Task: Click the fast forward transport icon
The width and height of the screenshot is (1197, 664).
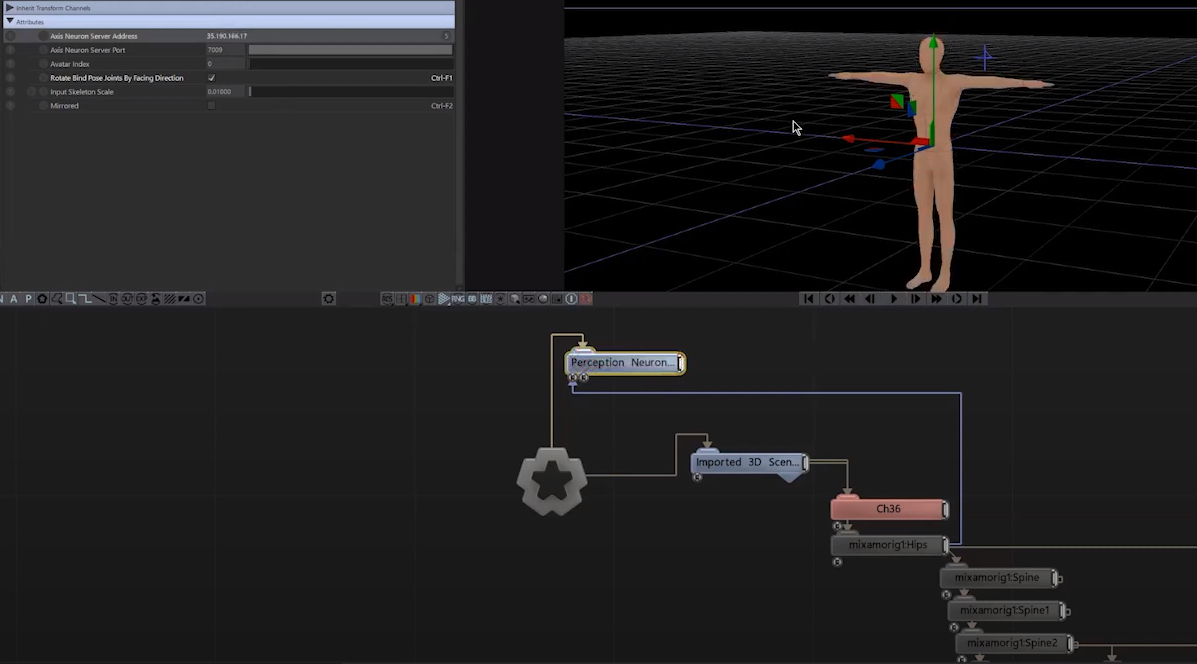Action: click(x=936, y=299)
